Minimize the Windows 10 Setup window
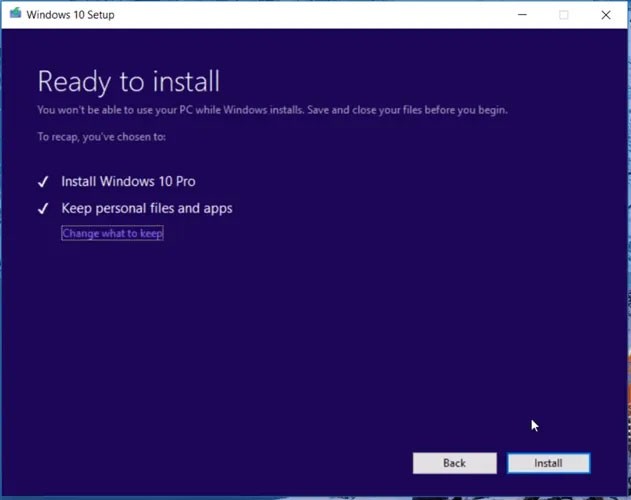631x500 pixels. point(521,15)
